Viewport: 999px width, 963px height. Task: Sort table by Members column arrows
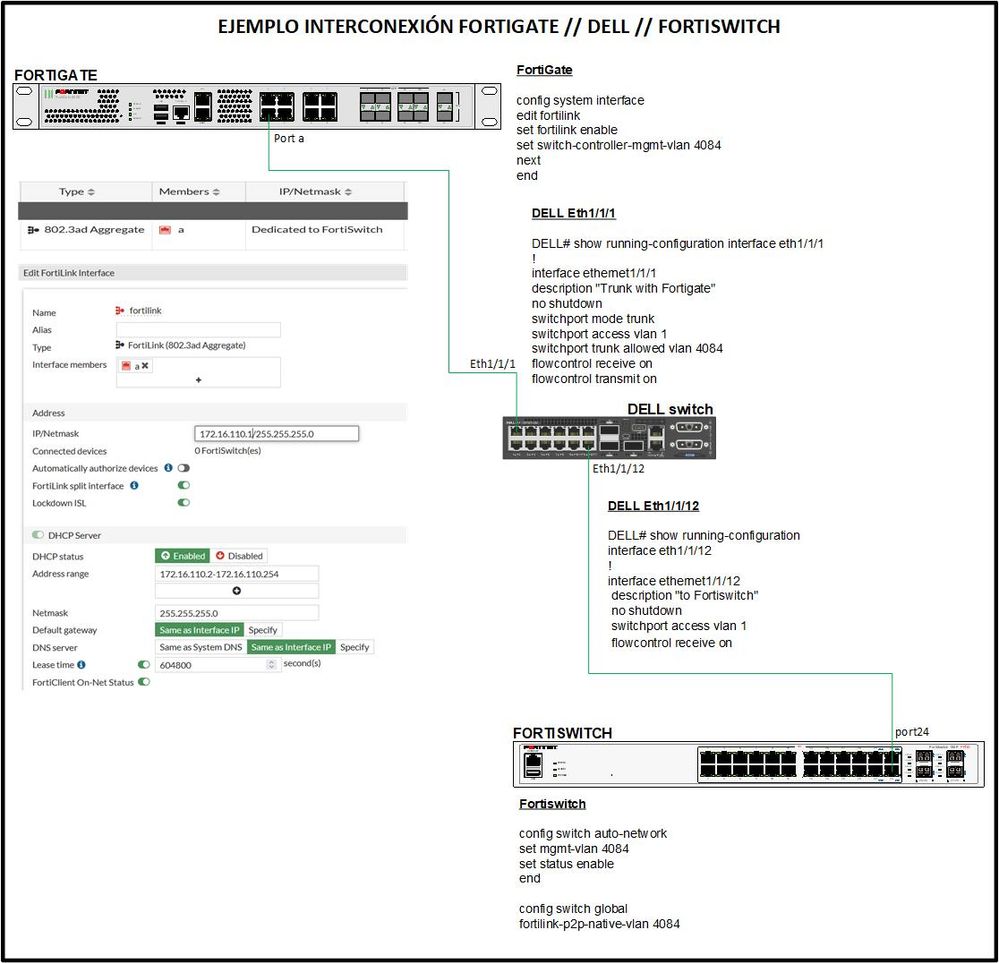216,192
